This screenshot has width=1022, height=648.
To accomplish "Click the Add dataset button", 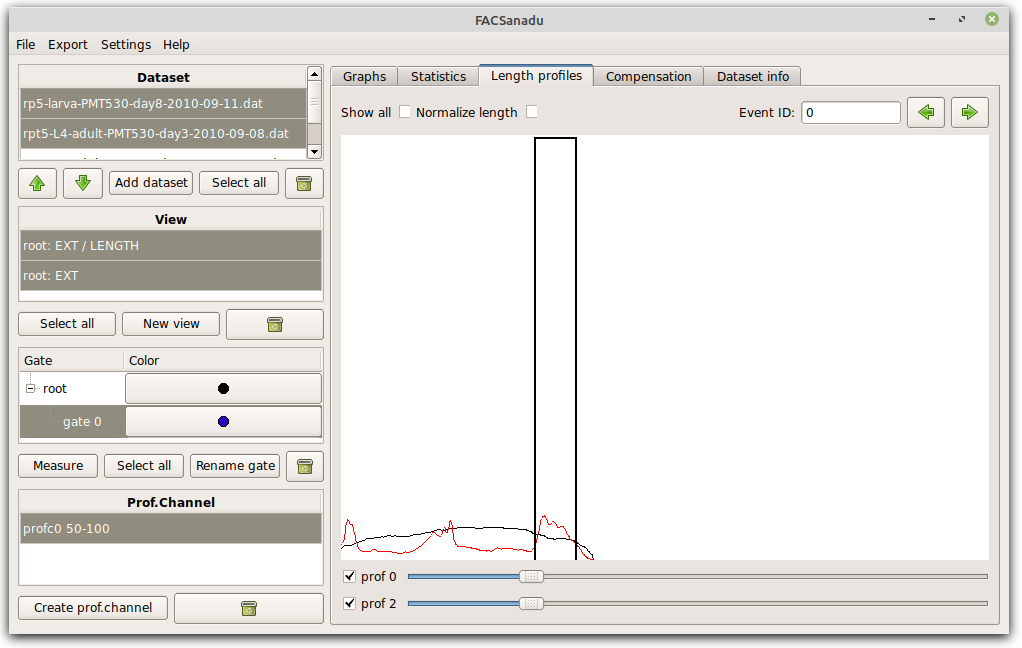I will (151, 183).
